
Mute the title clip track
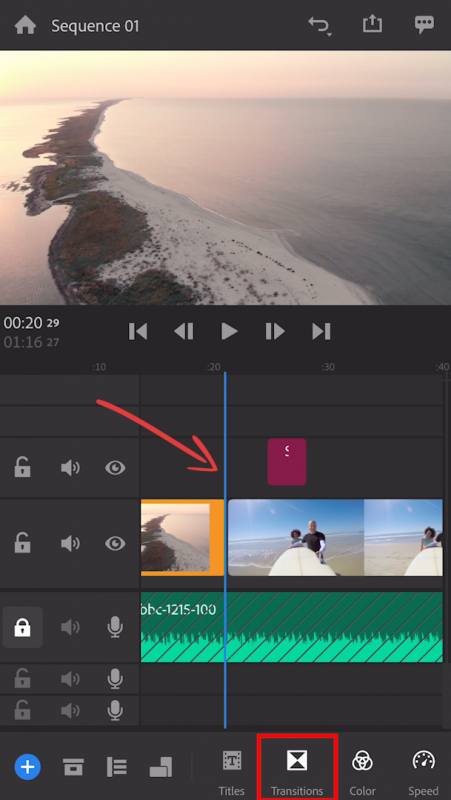click(70, 468)
